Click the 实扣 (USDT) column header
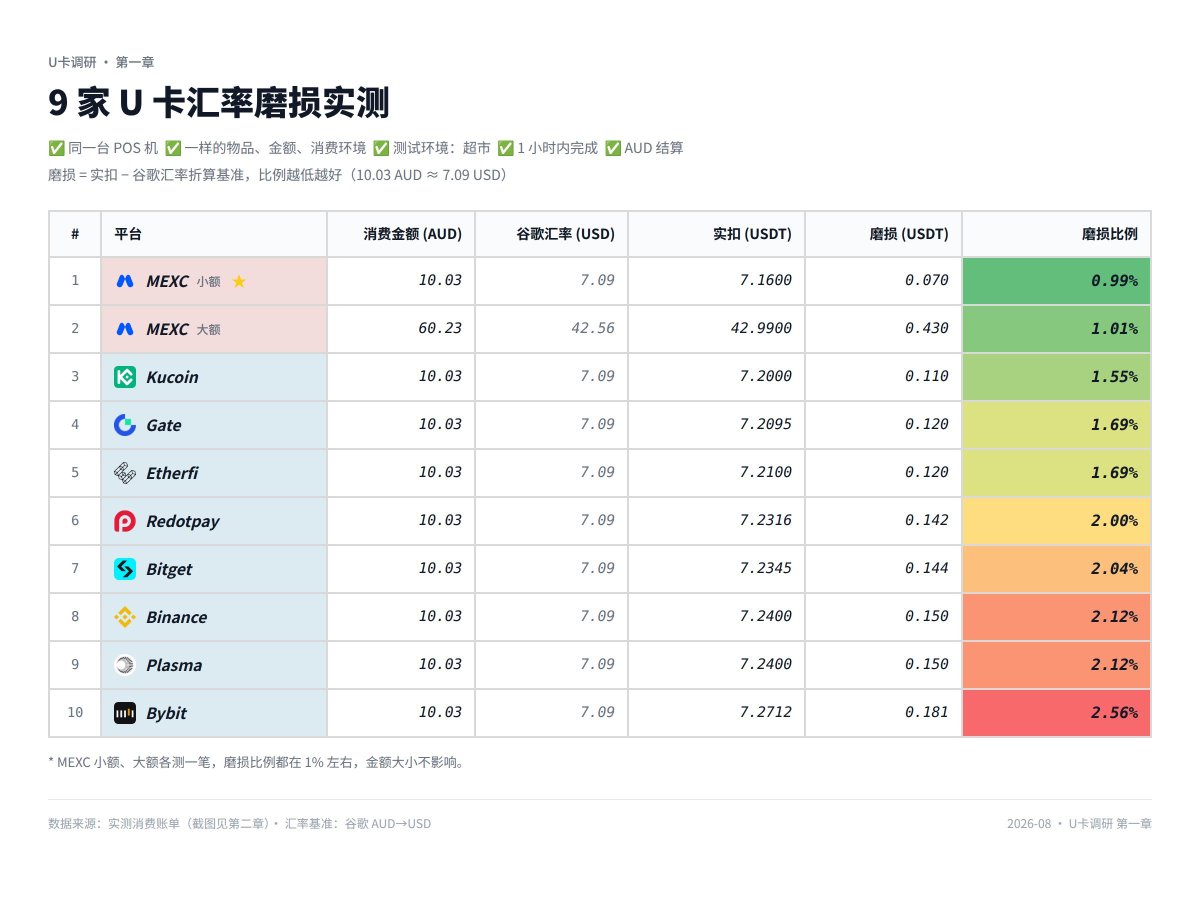 pyautogui.click(x=716, y=234)
